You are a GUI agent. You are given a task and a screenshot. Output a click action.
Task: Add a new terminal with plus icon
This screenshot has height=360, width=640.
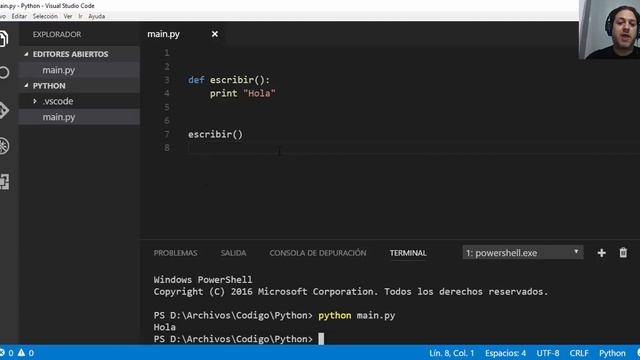coord(601,253)
